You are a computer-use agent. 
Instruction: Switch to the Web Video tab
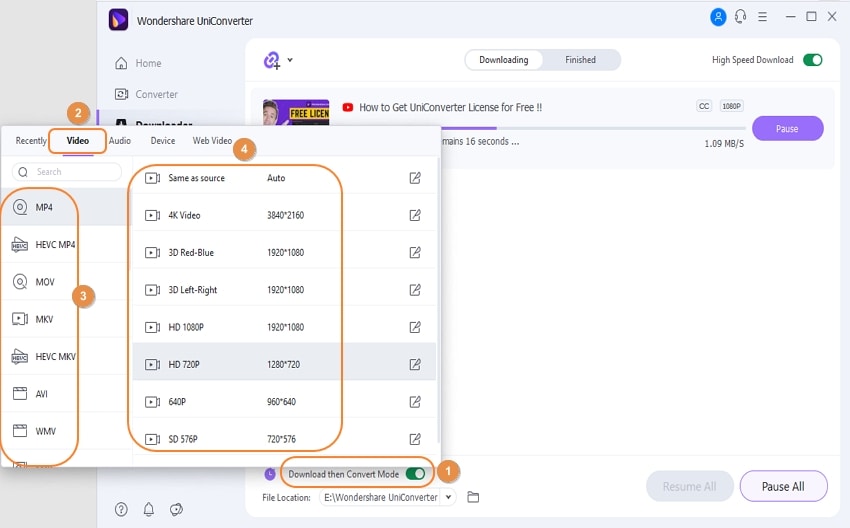point(212,140)
